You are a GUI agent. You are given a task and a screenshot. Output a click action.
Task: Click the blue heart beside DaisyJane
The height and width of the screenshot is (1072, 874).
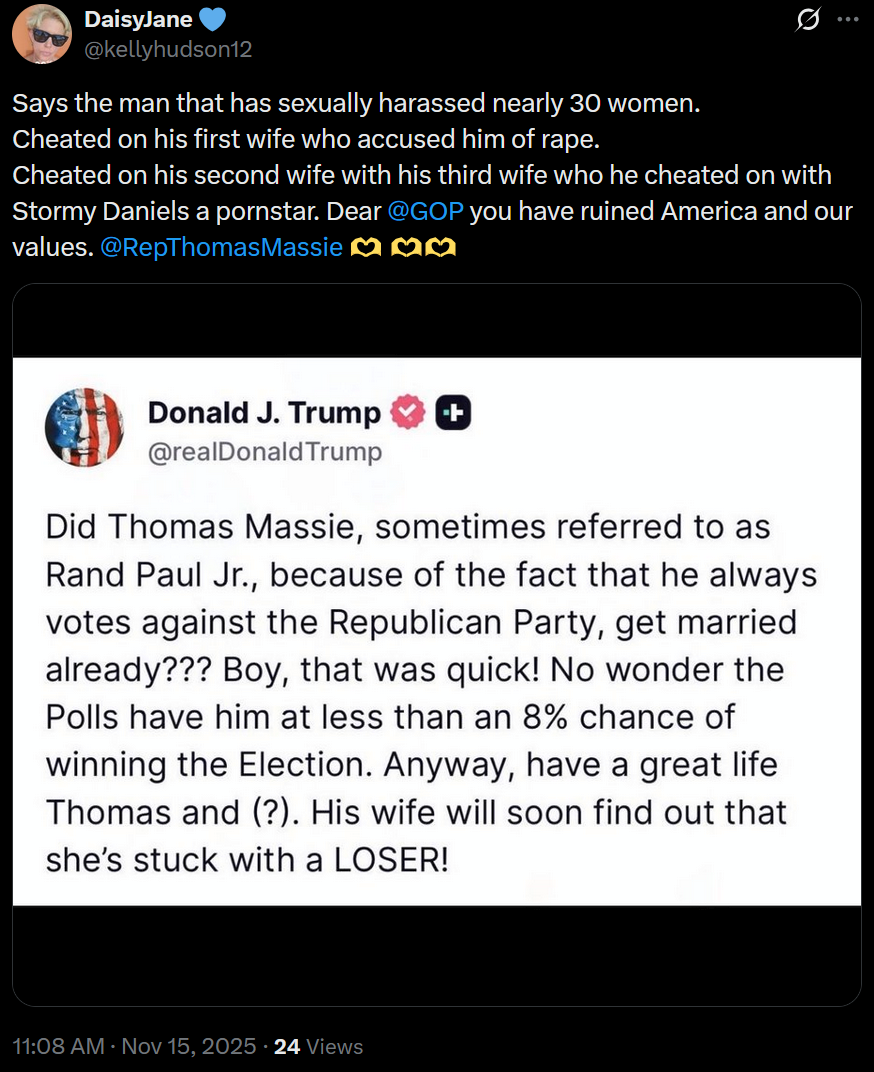click(x=214, y=19)
